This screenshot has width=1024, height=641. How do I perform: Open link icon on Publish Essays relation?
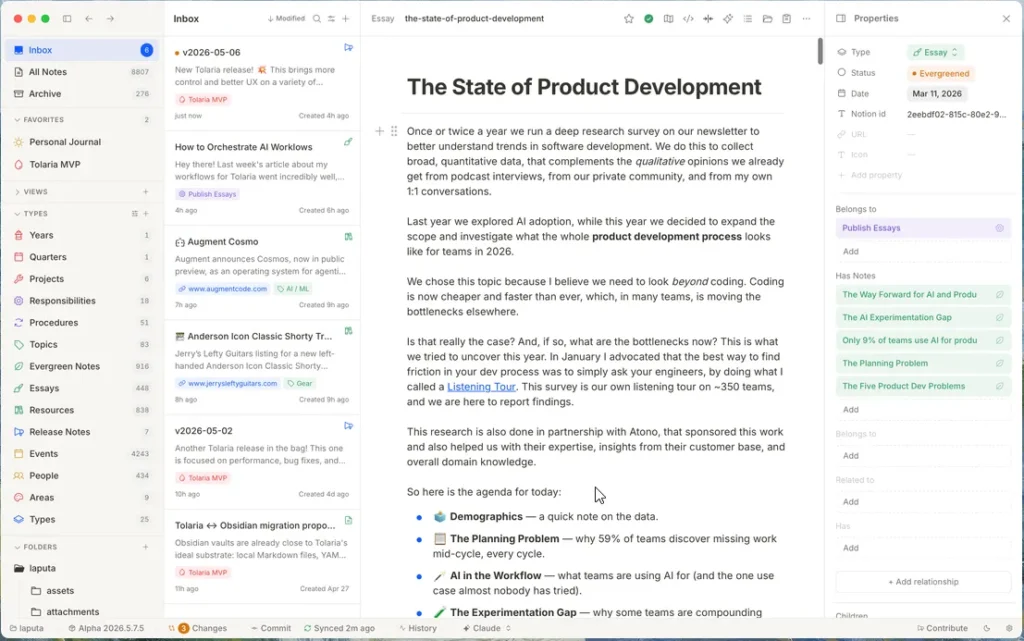(999, 228)
